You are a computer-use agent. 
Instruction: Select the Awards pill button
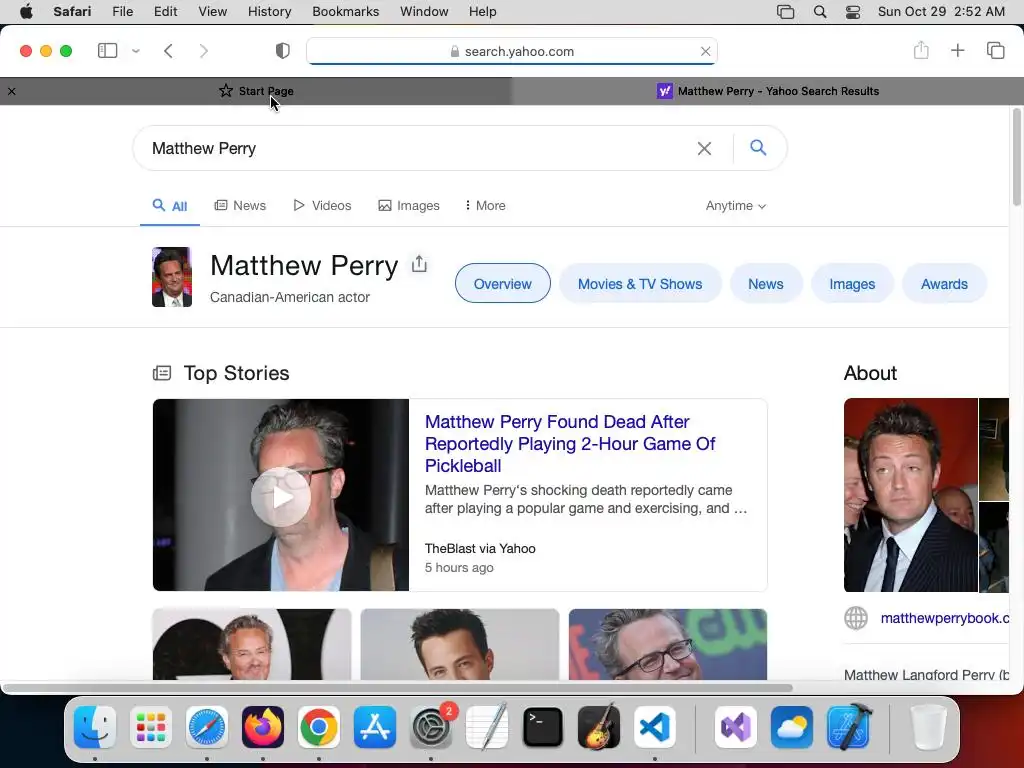click(944, 283)
